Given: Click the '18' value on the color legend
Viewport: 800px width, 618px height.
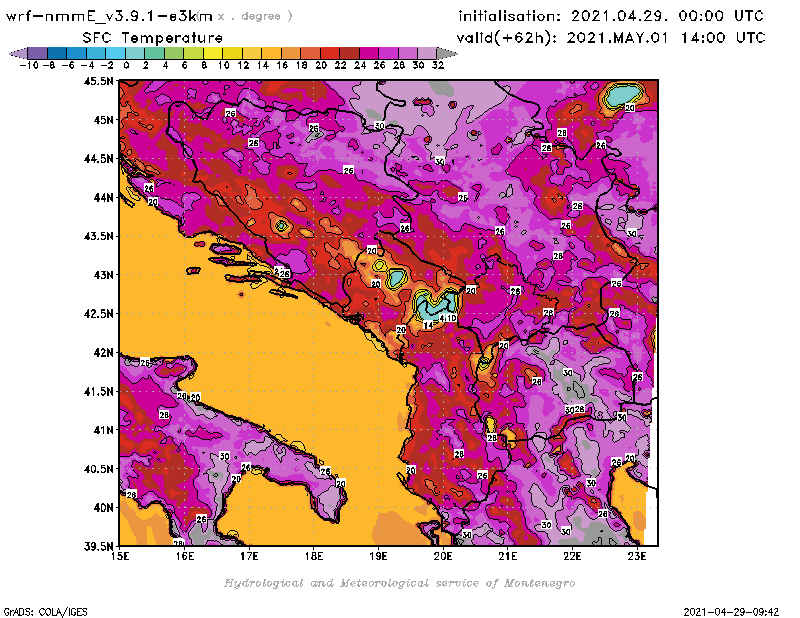Looking at the screenshot, I should point(302,66).
